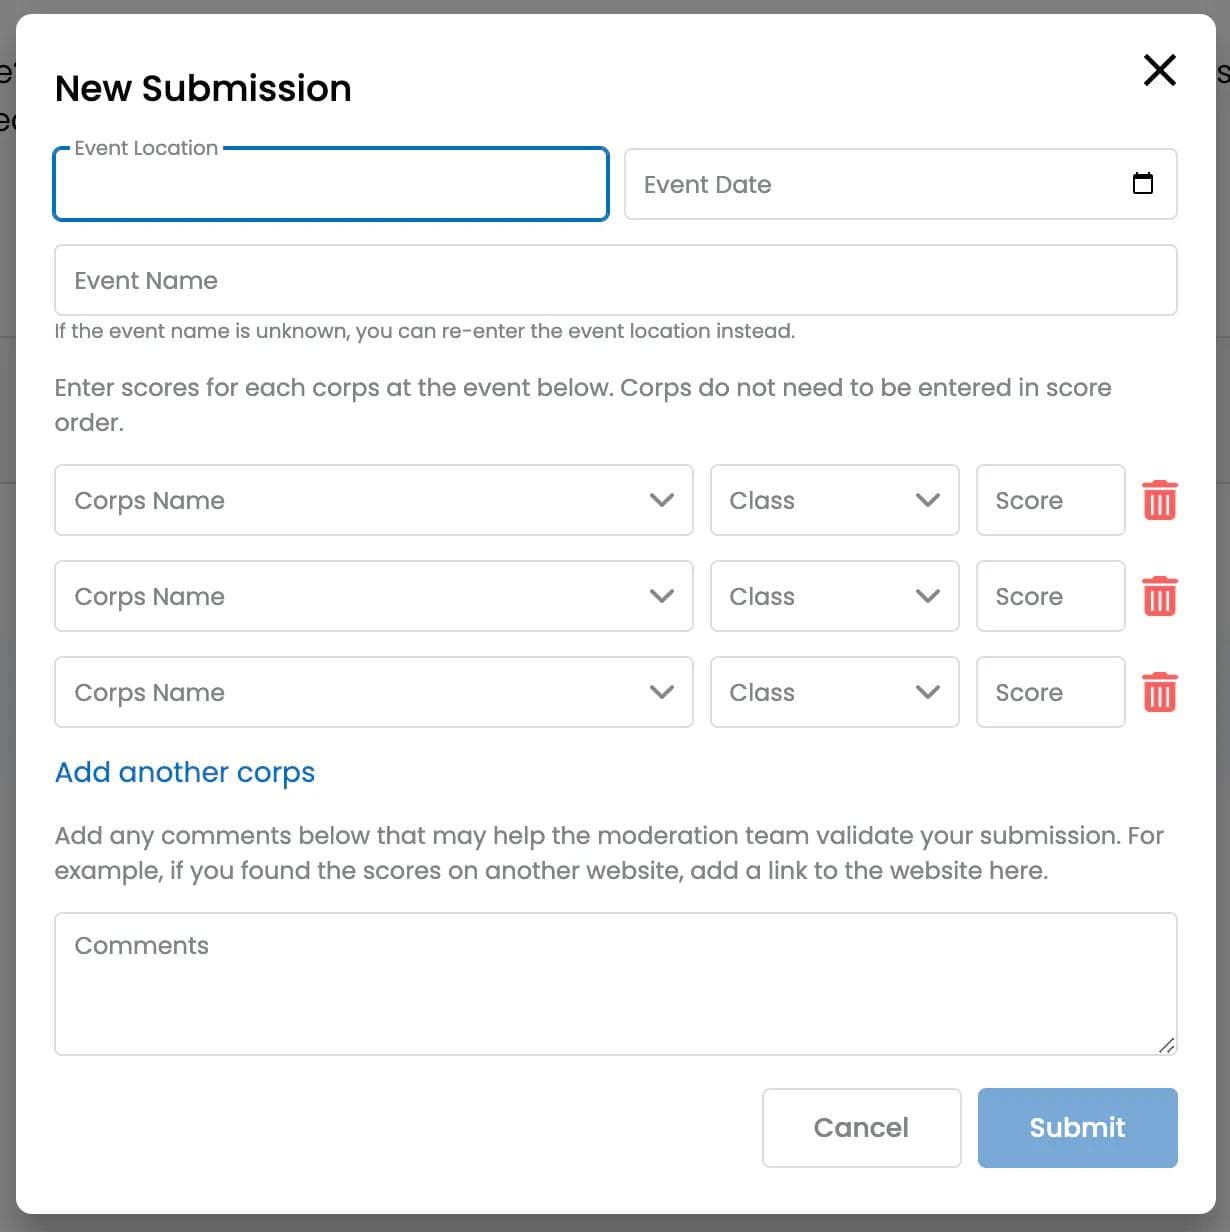This screenshot has width=1230, height=1232.
Task: Click the Cancel button
Action: (862, 1128)
